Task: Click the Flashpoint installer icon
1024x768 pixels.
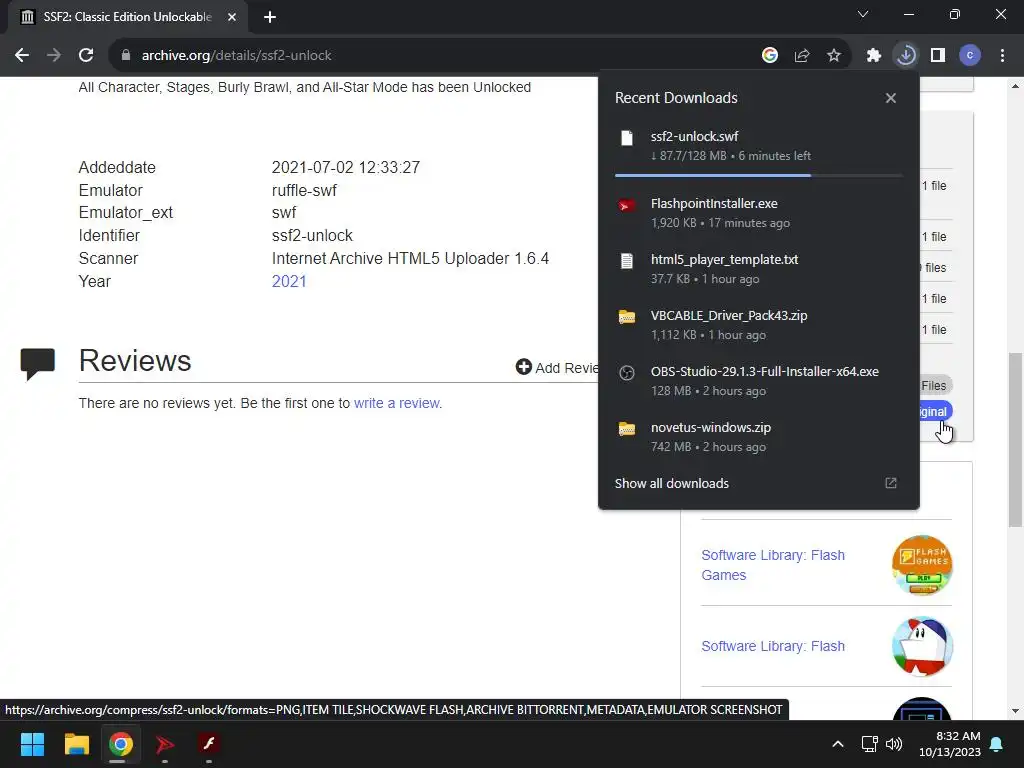Action: click(627, 205)
